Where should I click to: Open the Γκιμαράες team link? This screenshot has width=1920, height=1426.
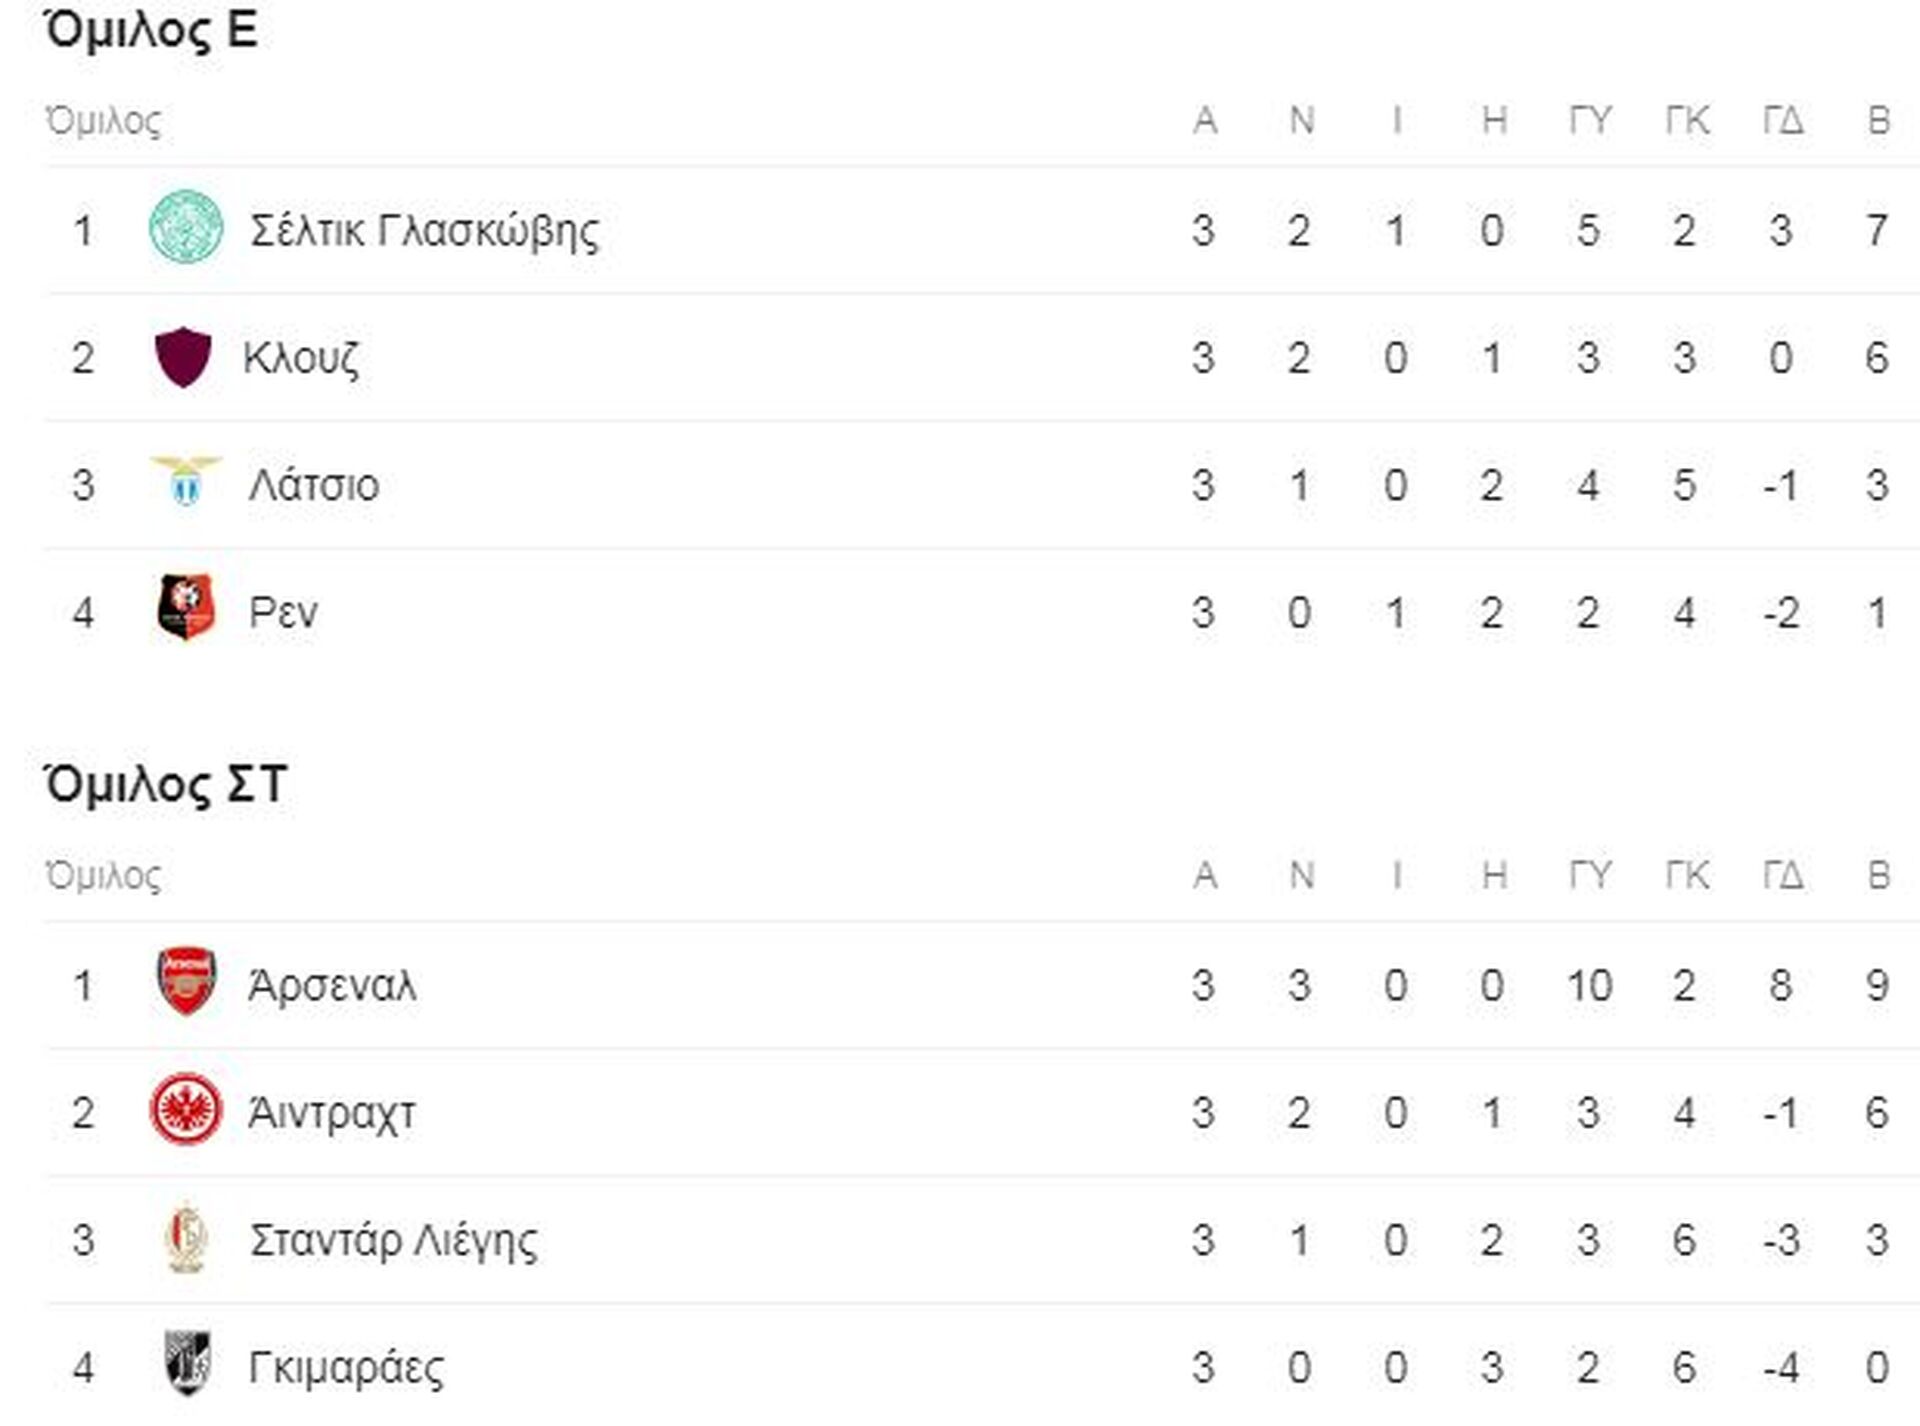(346, 1368)
